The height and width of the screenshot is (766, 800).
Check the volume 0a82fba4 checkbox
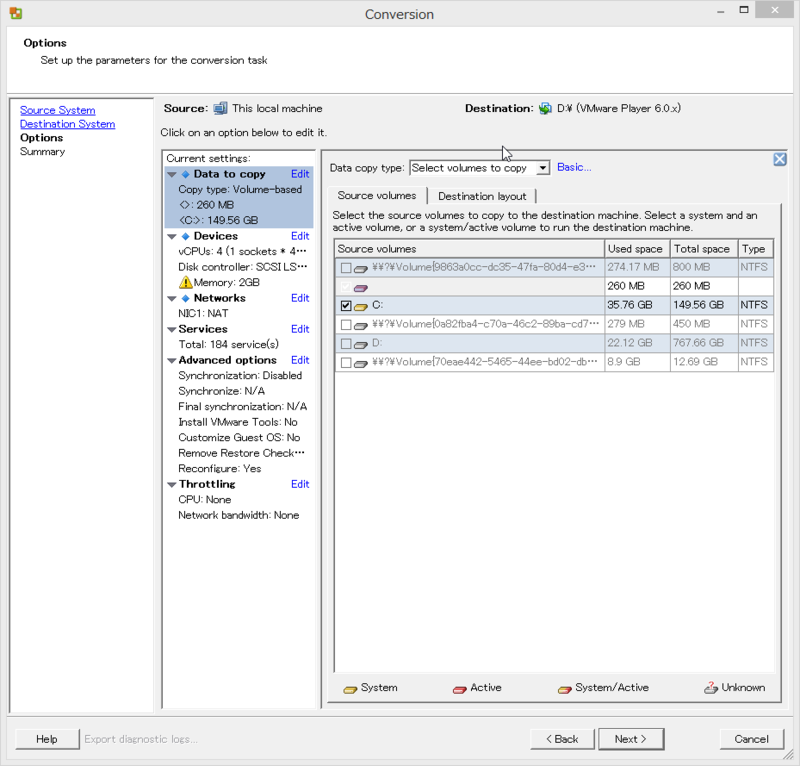346,325
